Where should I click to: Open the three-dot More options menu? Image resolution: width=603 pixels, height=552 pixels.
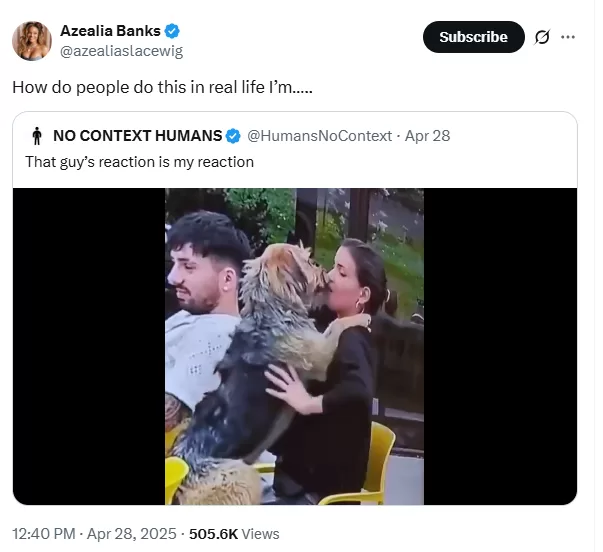568,37
